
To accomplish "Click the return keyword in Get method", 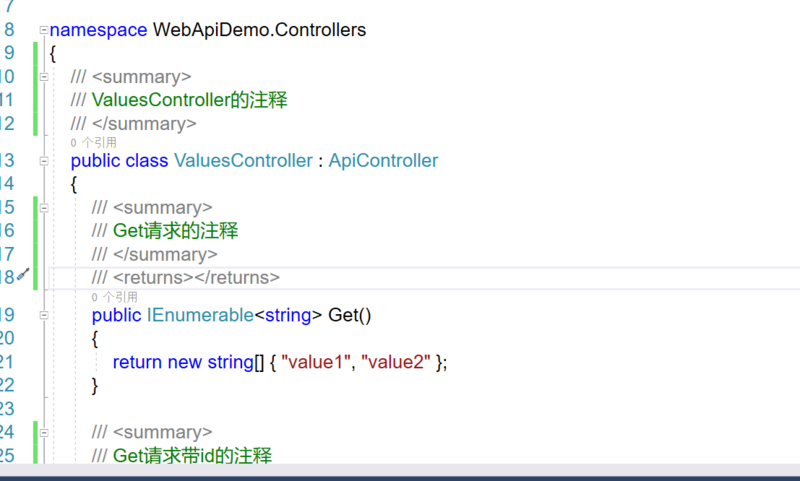I will (137, 362).
